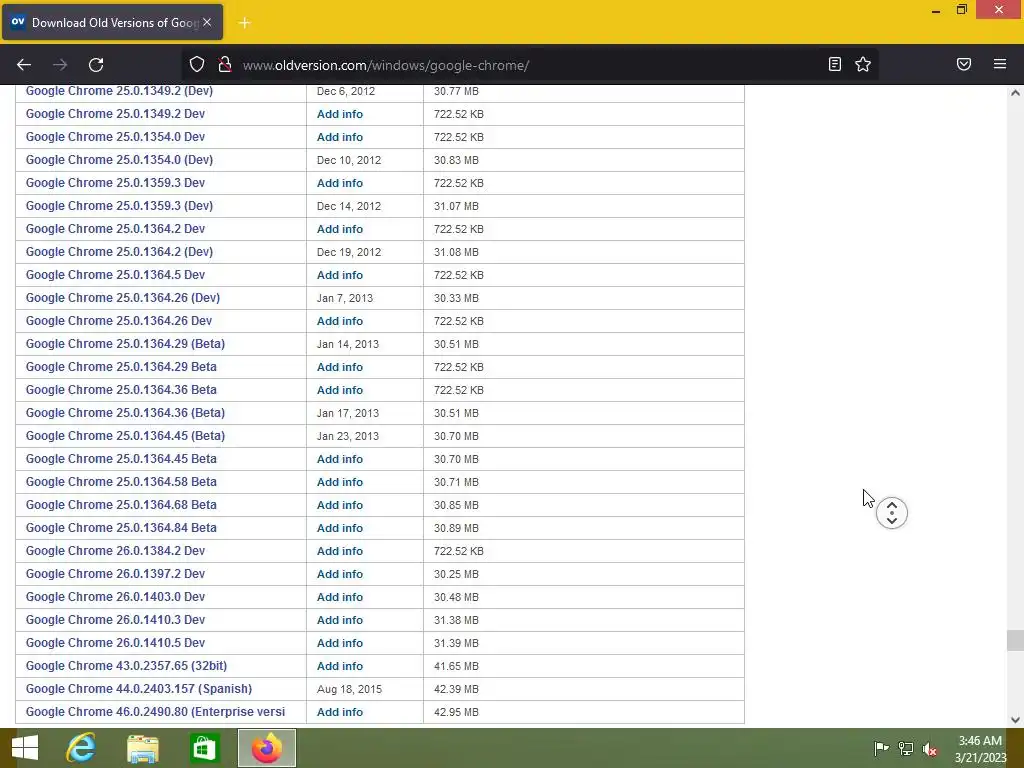Open the Windows Start button

pos(25,748)
